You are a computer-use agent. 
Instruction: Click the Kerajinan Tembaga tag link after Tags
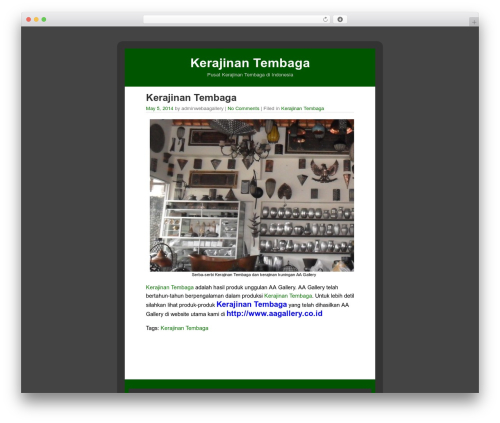(184, 328)
